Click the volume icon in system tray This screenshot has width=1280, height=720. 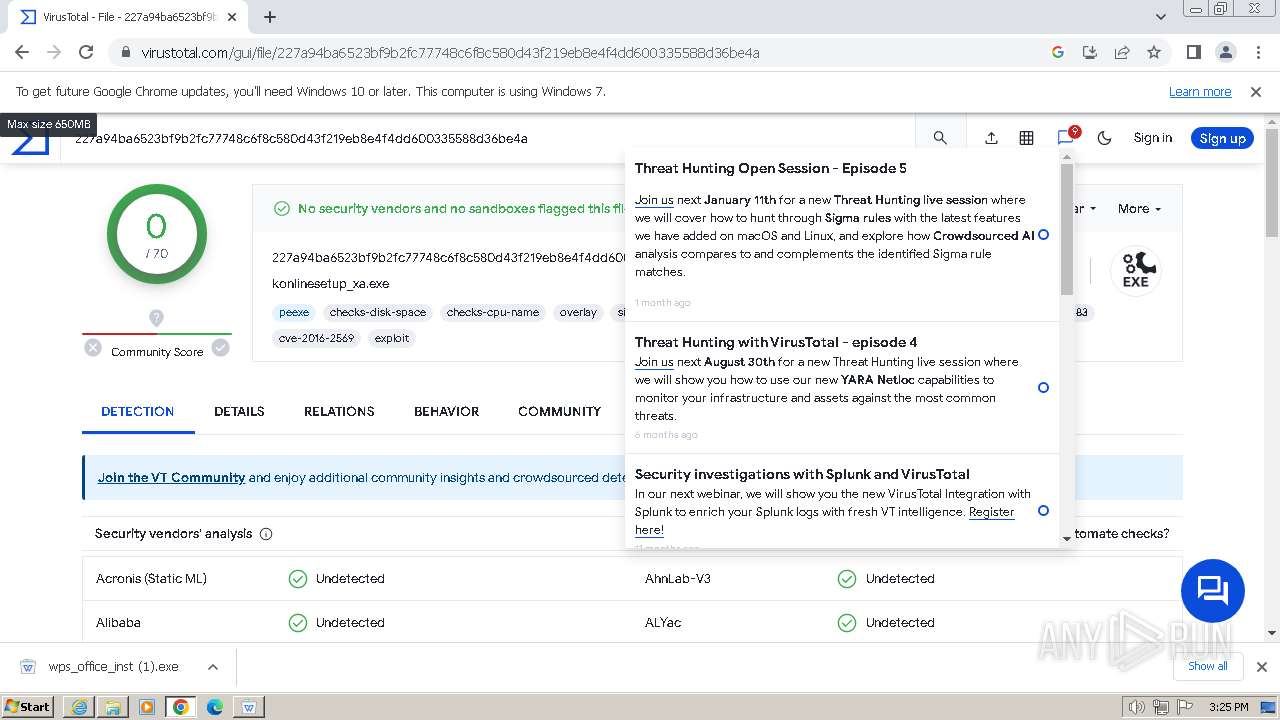(x=1137, y=707)
